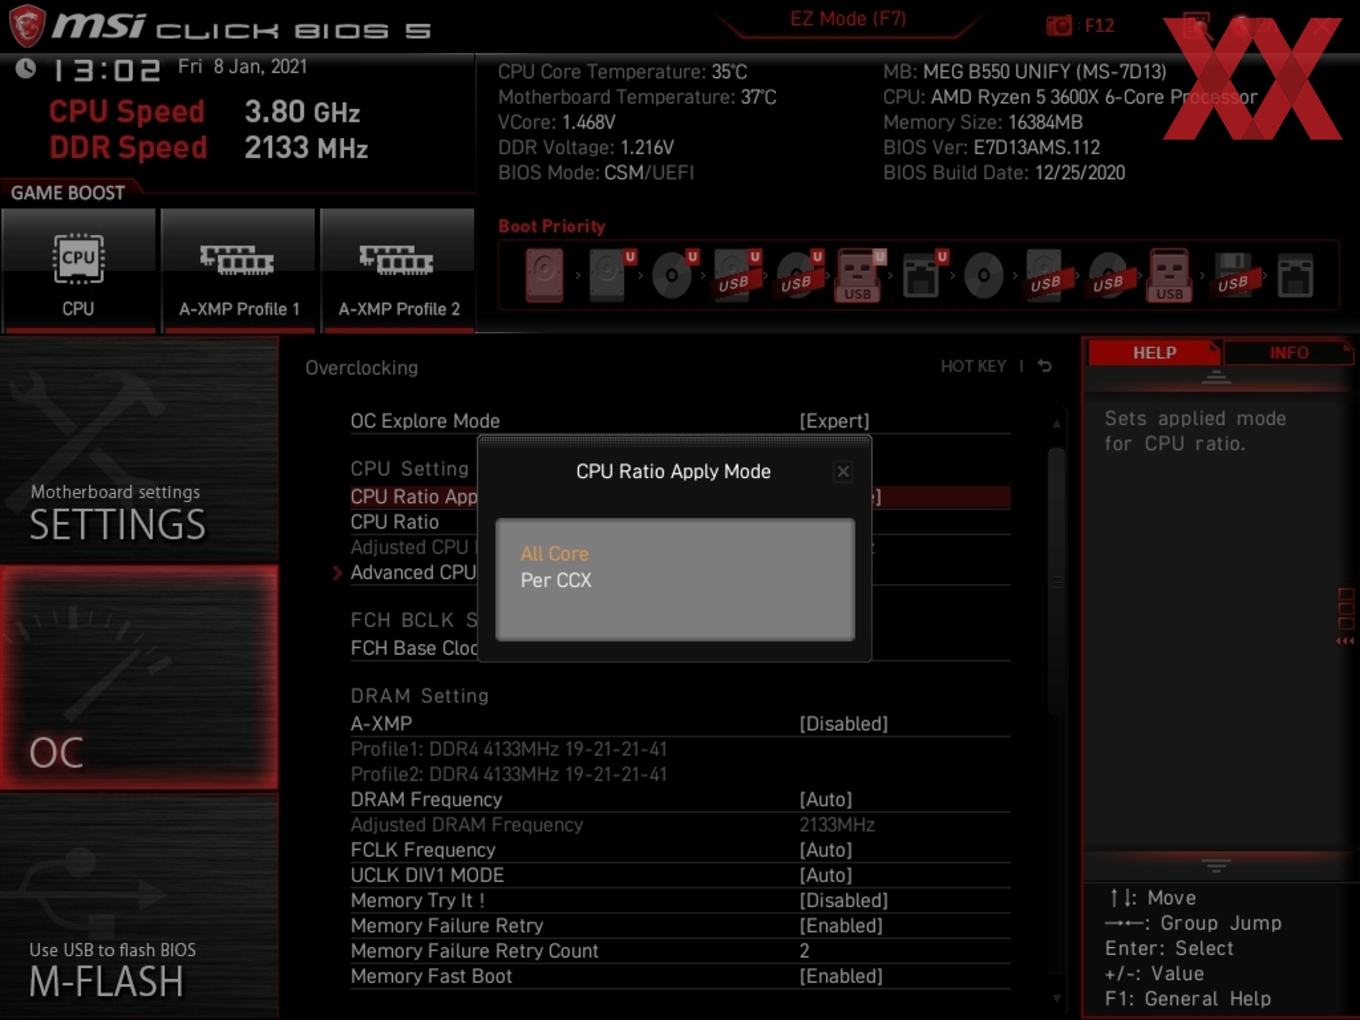
Task: Click the Boot Priority heading
Action: 552,226
